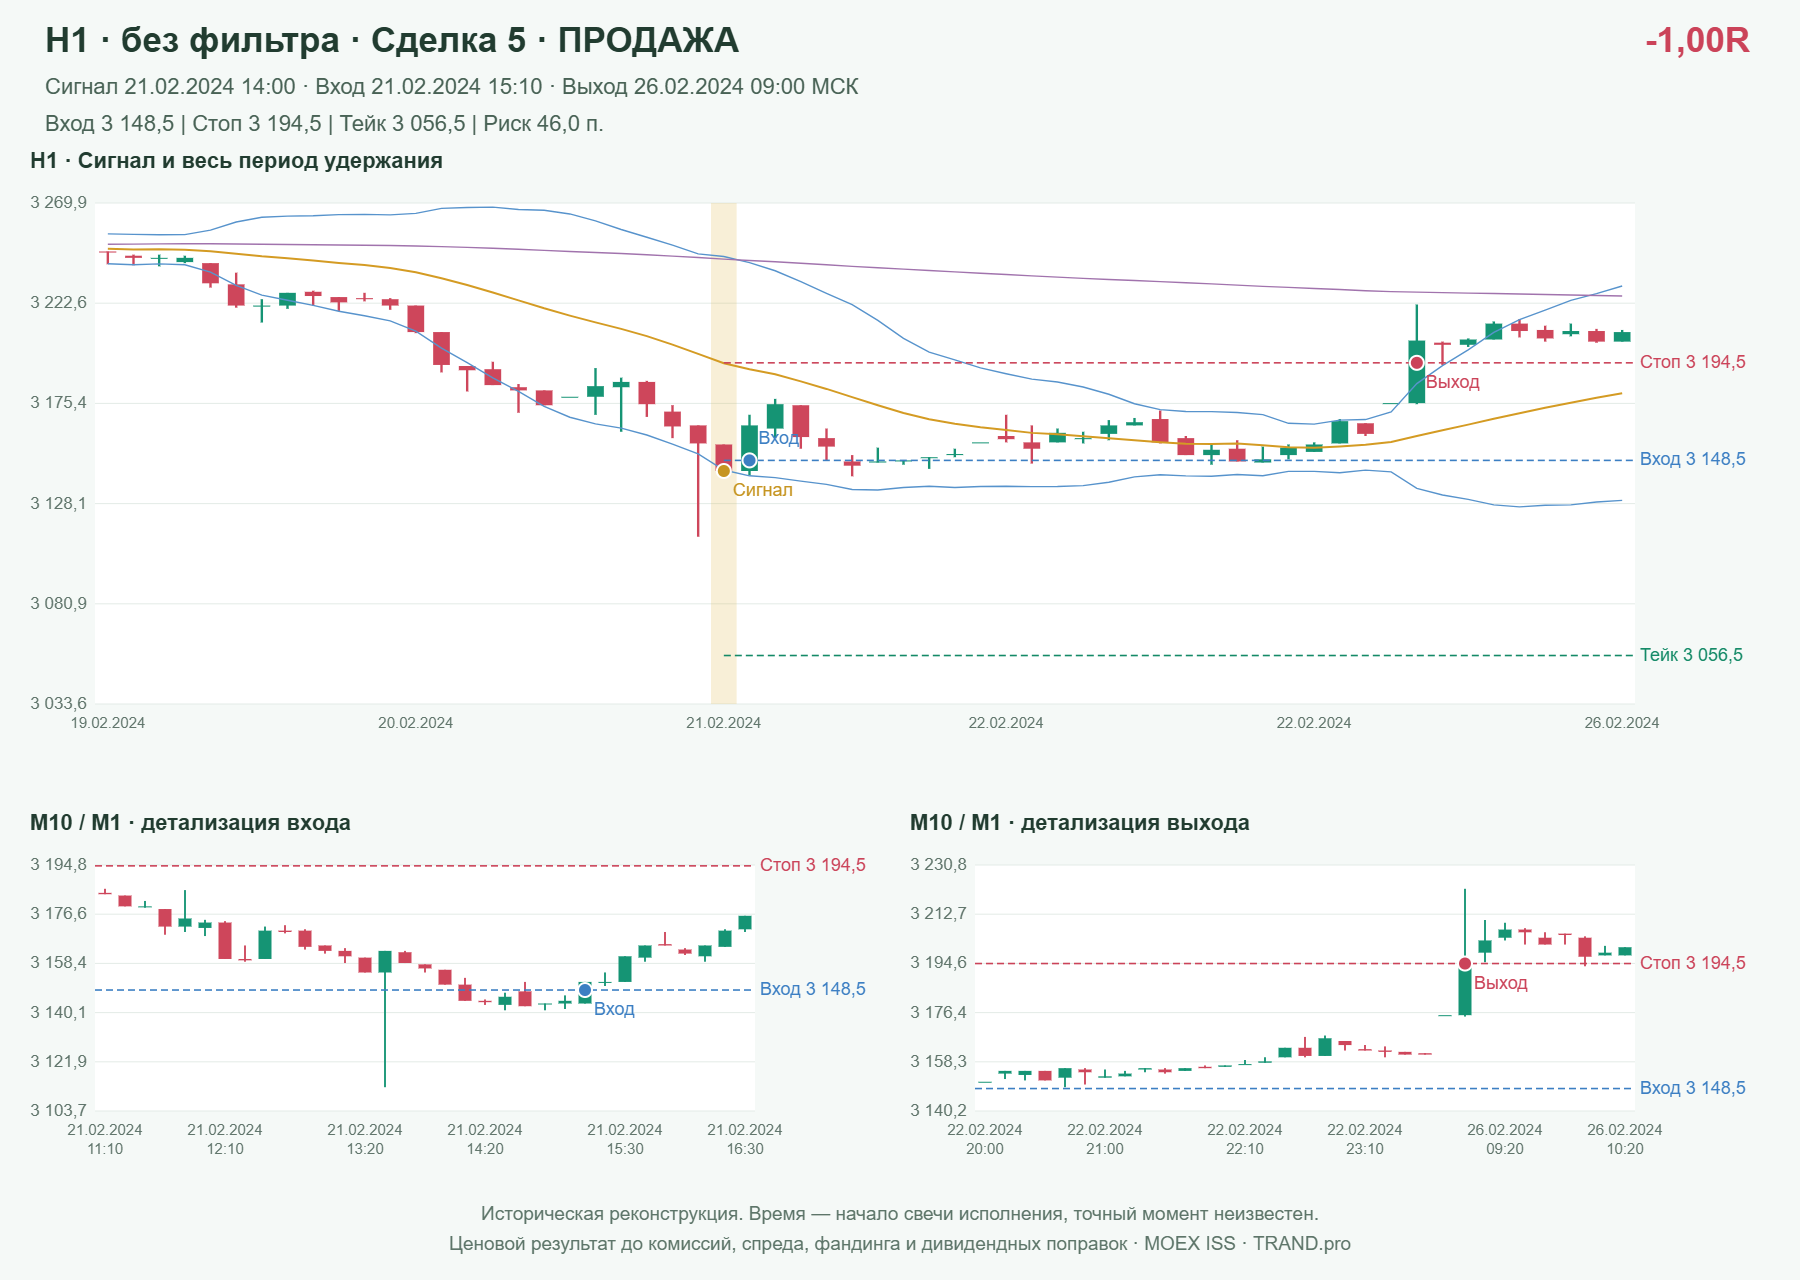The width and height of the screenshot is (1800, 1280).
Task: Click the heading 'M10 / M1 · детализация выхода'
Action: 1079,823
